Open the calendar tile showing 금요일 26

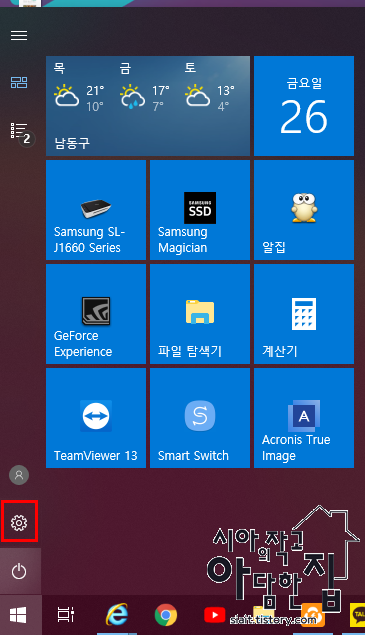pos(304,106)
